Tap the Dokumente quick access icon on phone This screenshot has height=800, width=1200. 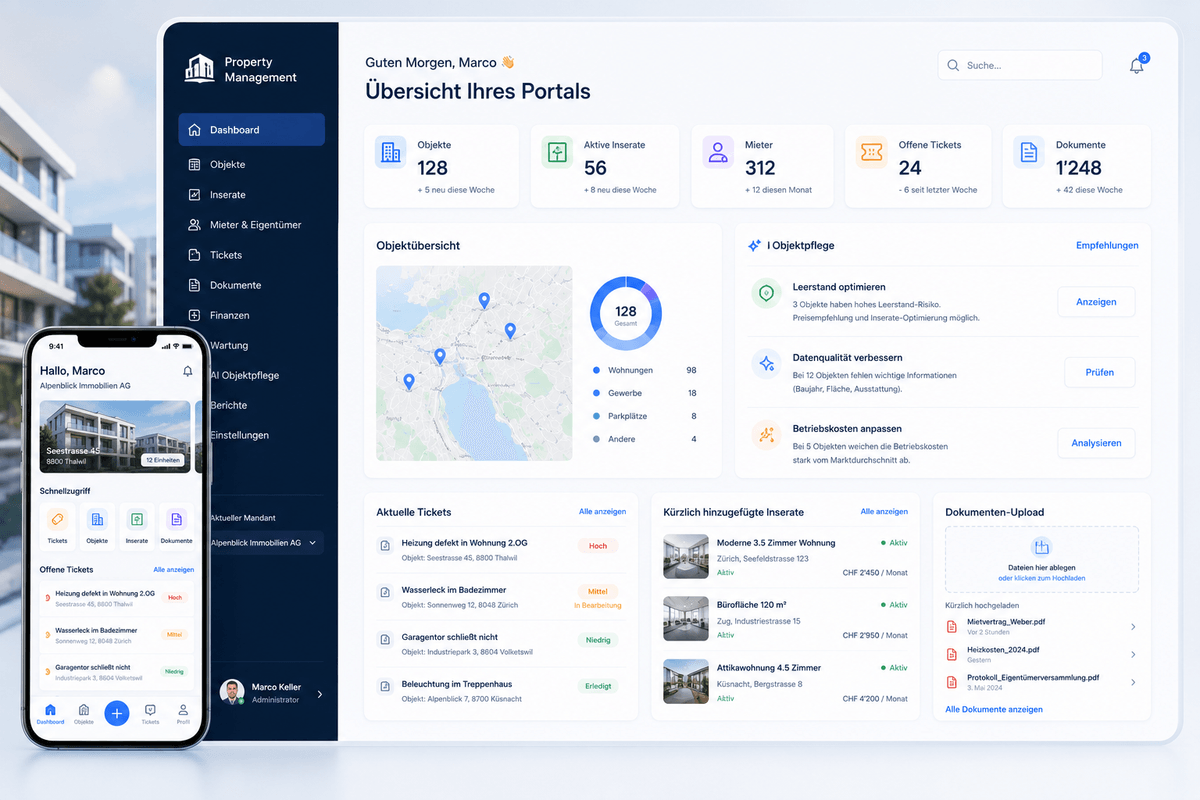pos(176,519)
